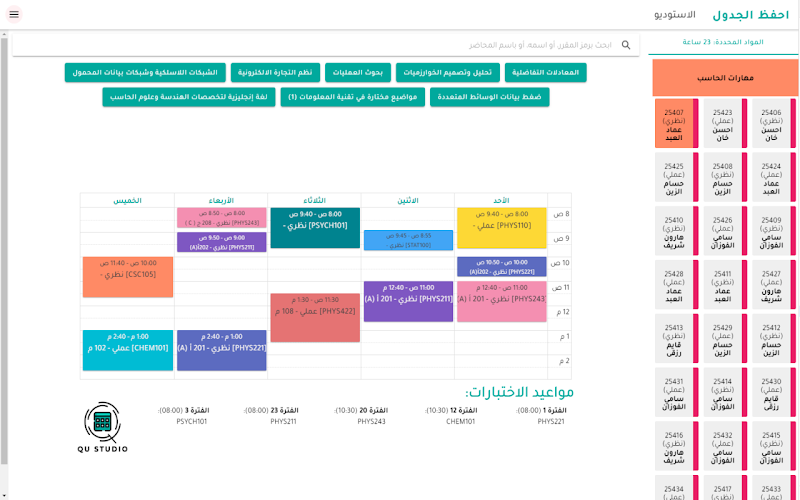Click the left vertical page scrollbar
The image size is (800, 500).
(x=4, y=250)
